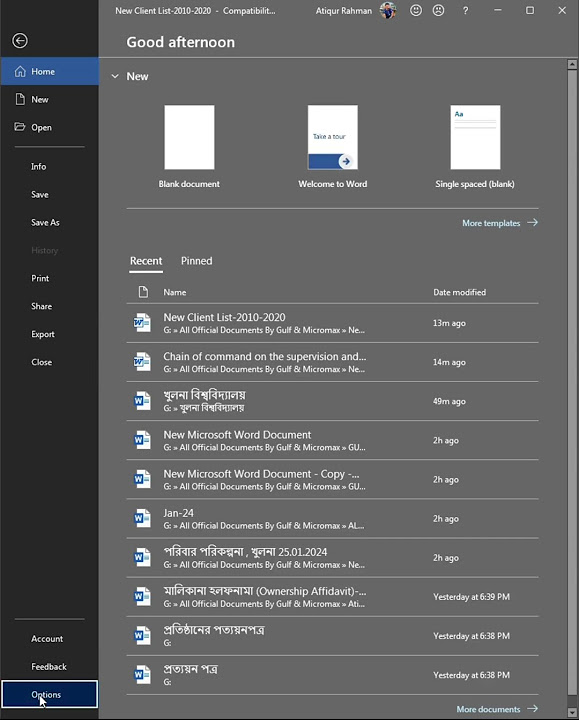The height and width of the screenshot is (720, 579).
Task: Open the প্রতিষ্ঠানের প্রত্যয়নপত্র document
Action: (332, 636)
